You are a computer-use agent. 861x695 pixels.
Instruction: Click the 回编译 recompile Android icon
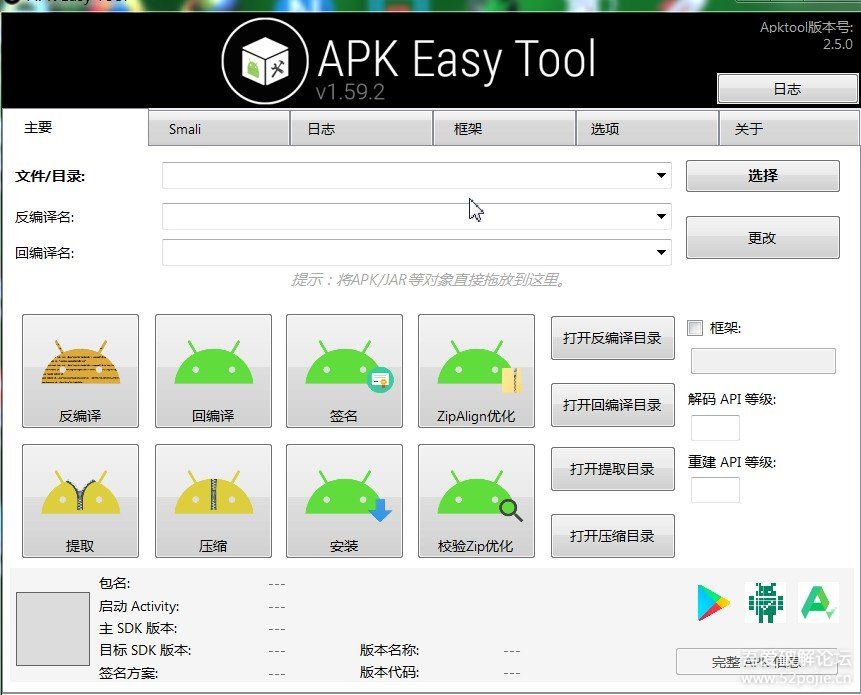coord(213,371)
